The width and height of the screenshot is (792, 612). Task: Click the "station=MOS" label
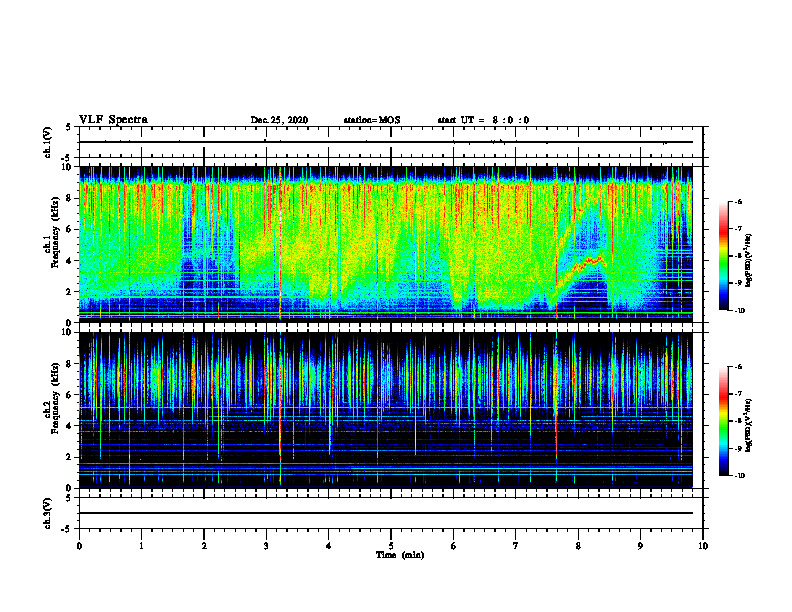(372, 120)
